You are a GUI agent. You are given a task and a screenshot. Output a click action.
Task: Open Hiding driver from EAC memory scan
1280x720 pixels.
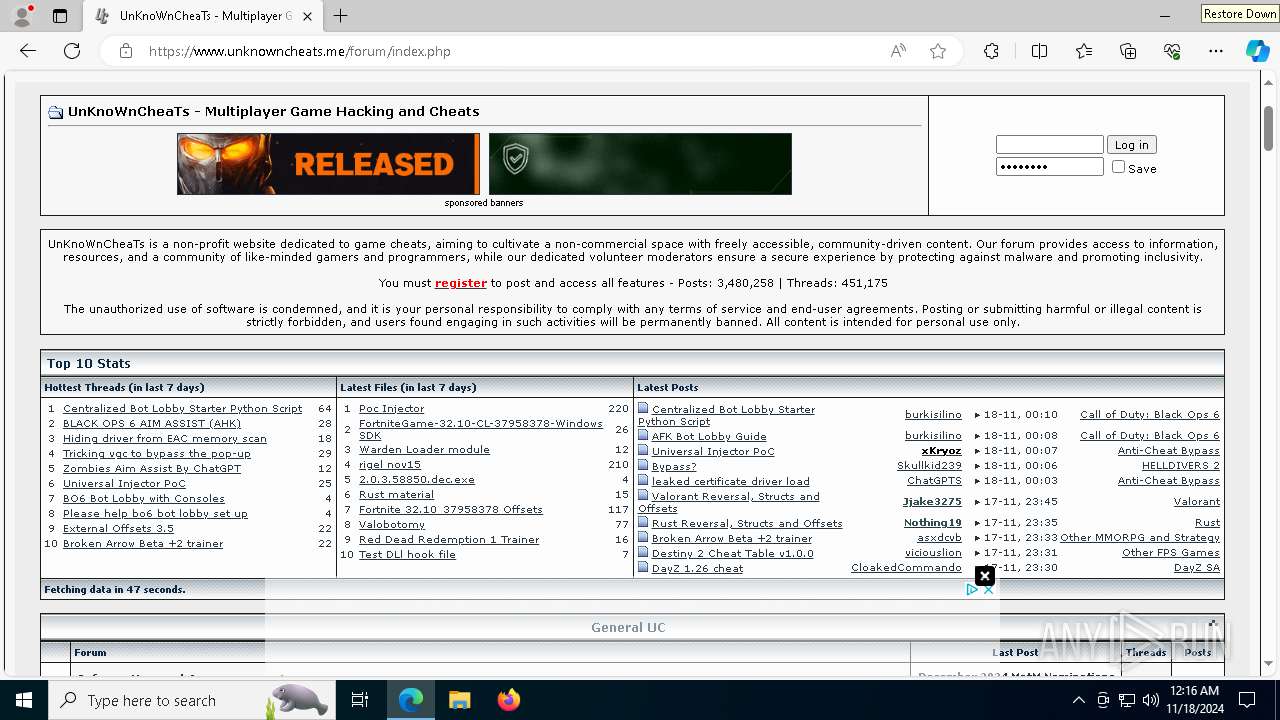tap(165, 438)
